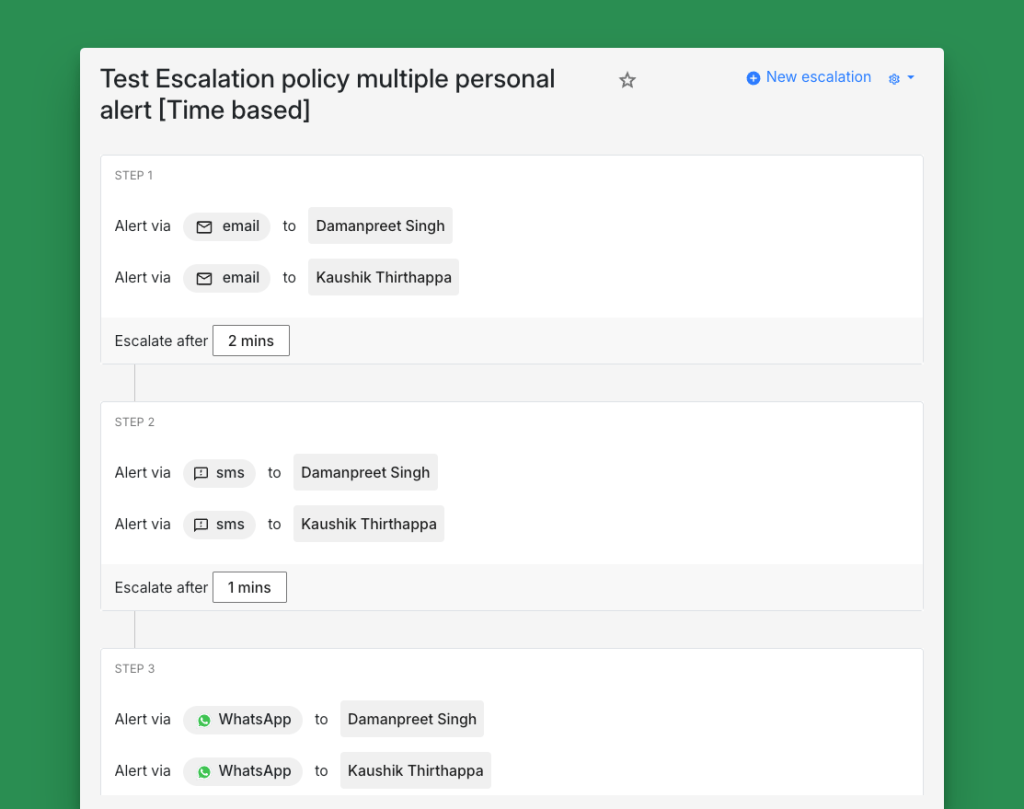Image resolution: width=1024 pixels, height=809 pixels.
Task: Star this escalation policy as favorite
Action: [627, 80]
